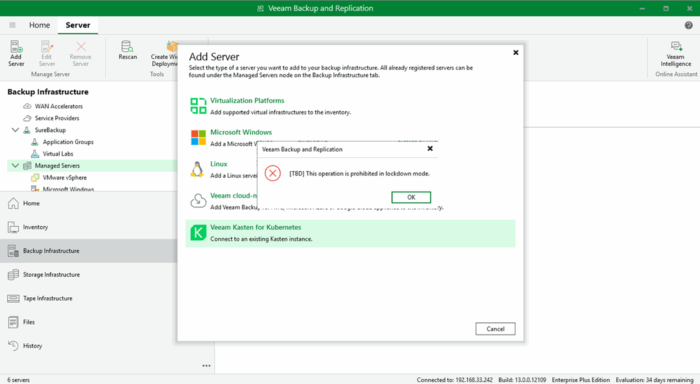Click the Virtual Labs tree icon
Viewport: 700px width, 384px height.
point(35,154)
